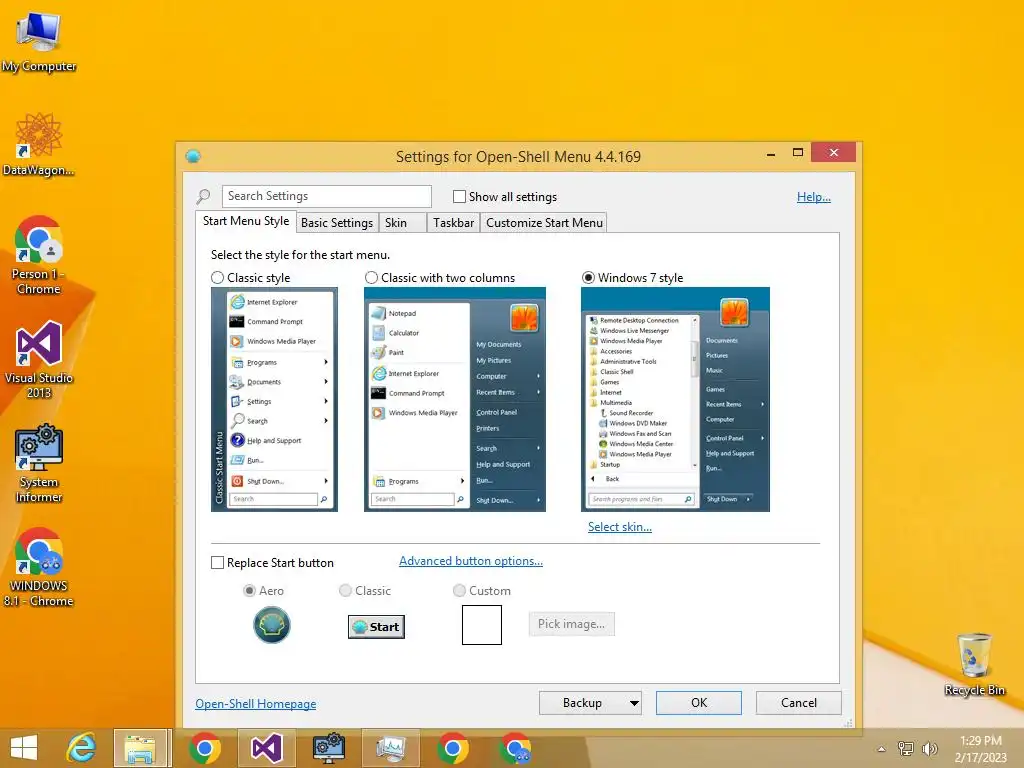
Task: Select Visual Studio 2013 desktop shortcut
Action: click(x=39, y=359)
